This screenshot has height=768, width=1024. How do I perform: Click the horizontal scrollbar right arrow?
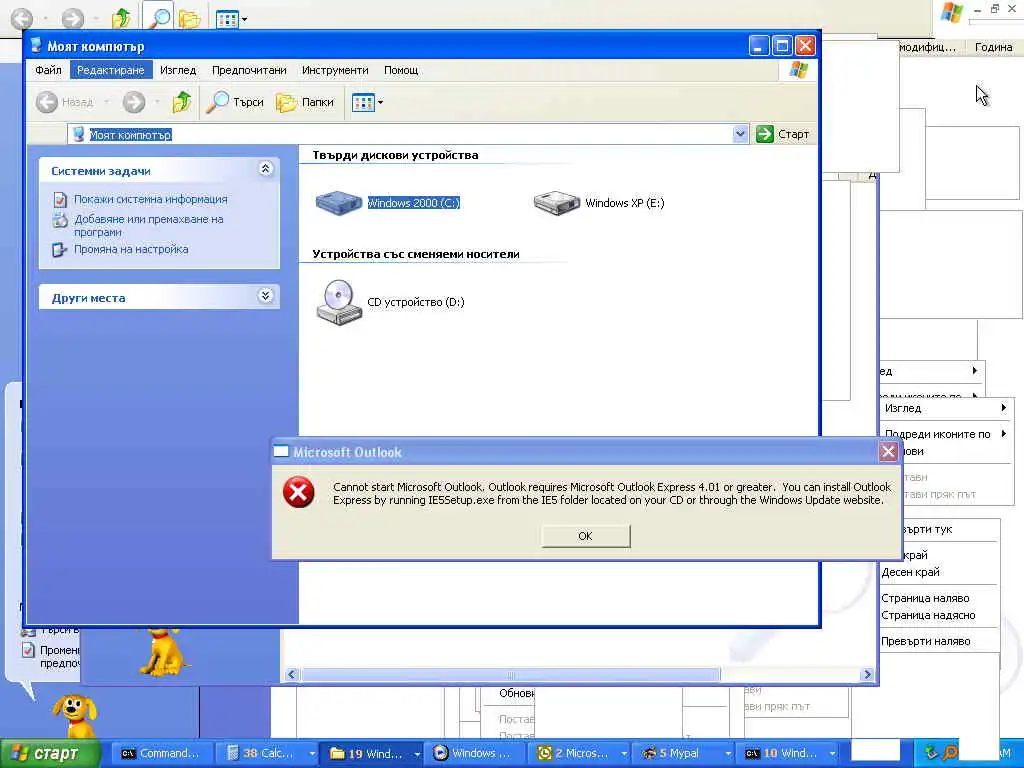coord(867,674)
